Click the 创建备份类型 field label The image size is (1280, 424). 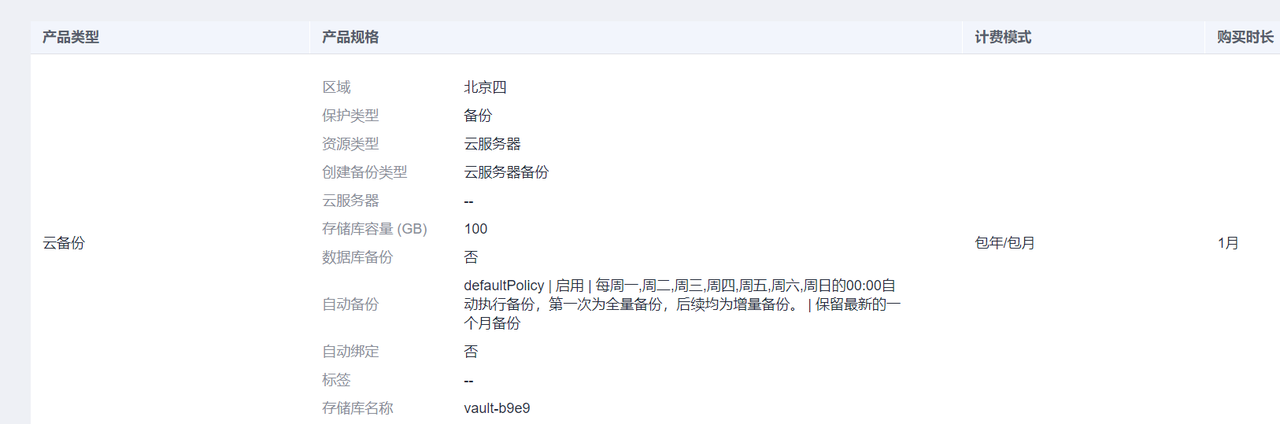(x=364, y=172)
